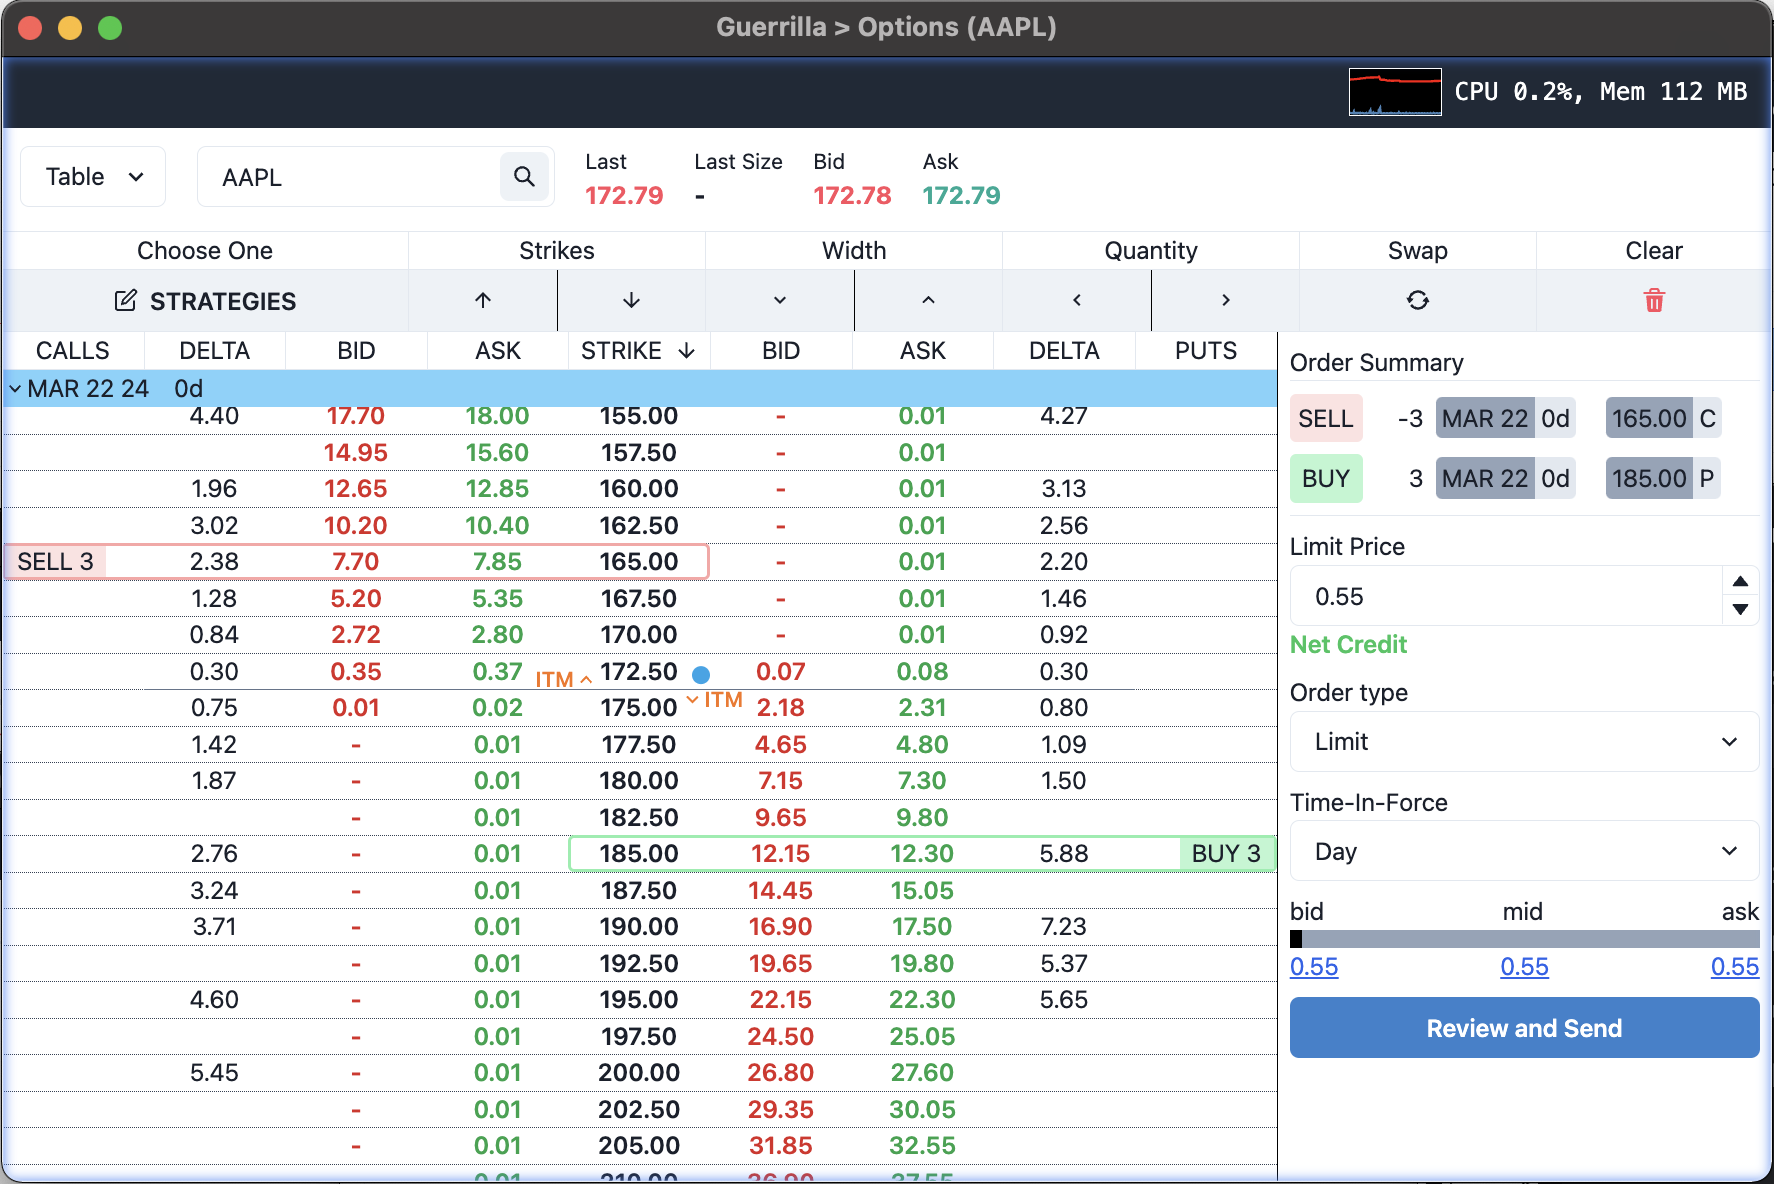Click the underlying Bid 172.78 value
The image size is (1774, 1184).
point(852,195)
